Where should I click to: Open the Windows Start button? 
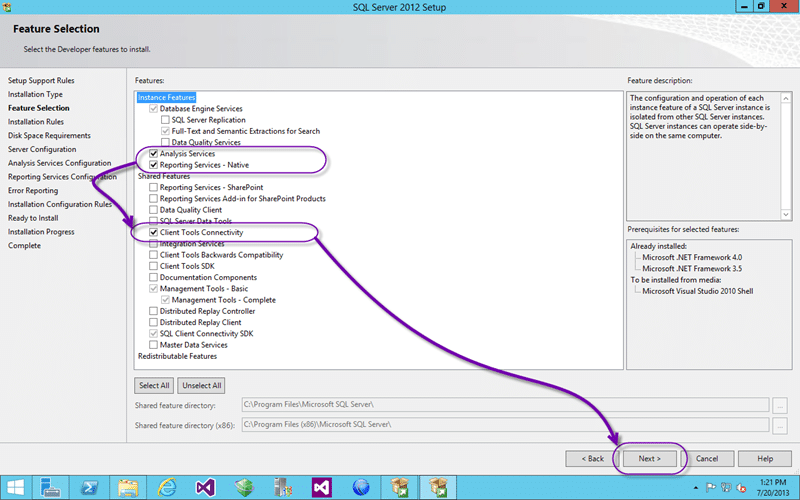pyautogui.click(x=15, y=487)
